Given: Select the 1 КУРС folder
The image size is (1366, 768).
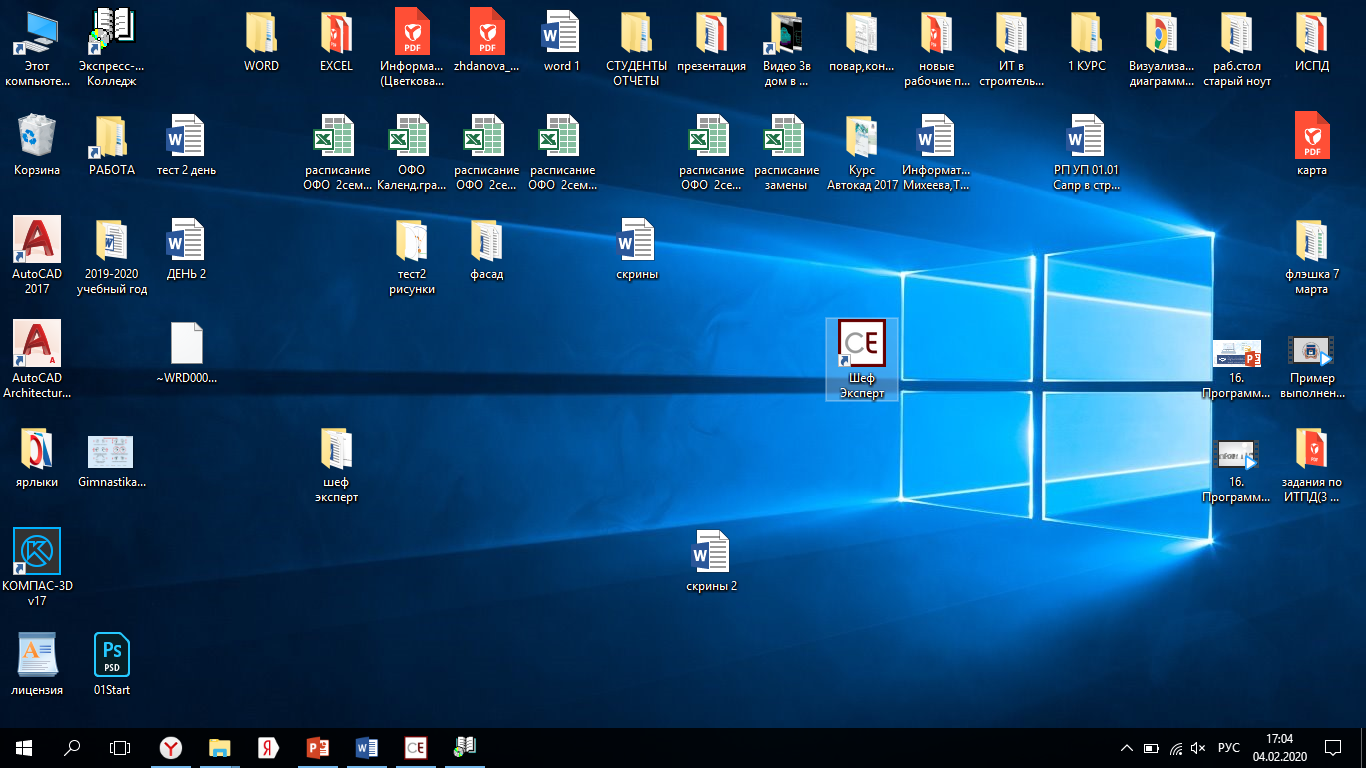Looking at the screenshot, I should click(1087, 42).
